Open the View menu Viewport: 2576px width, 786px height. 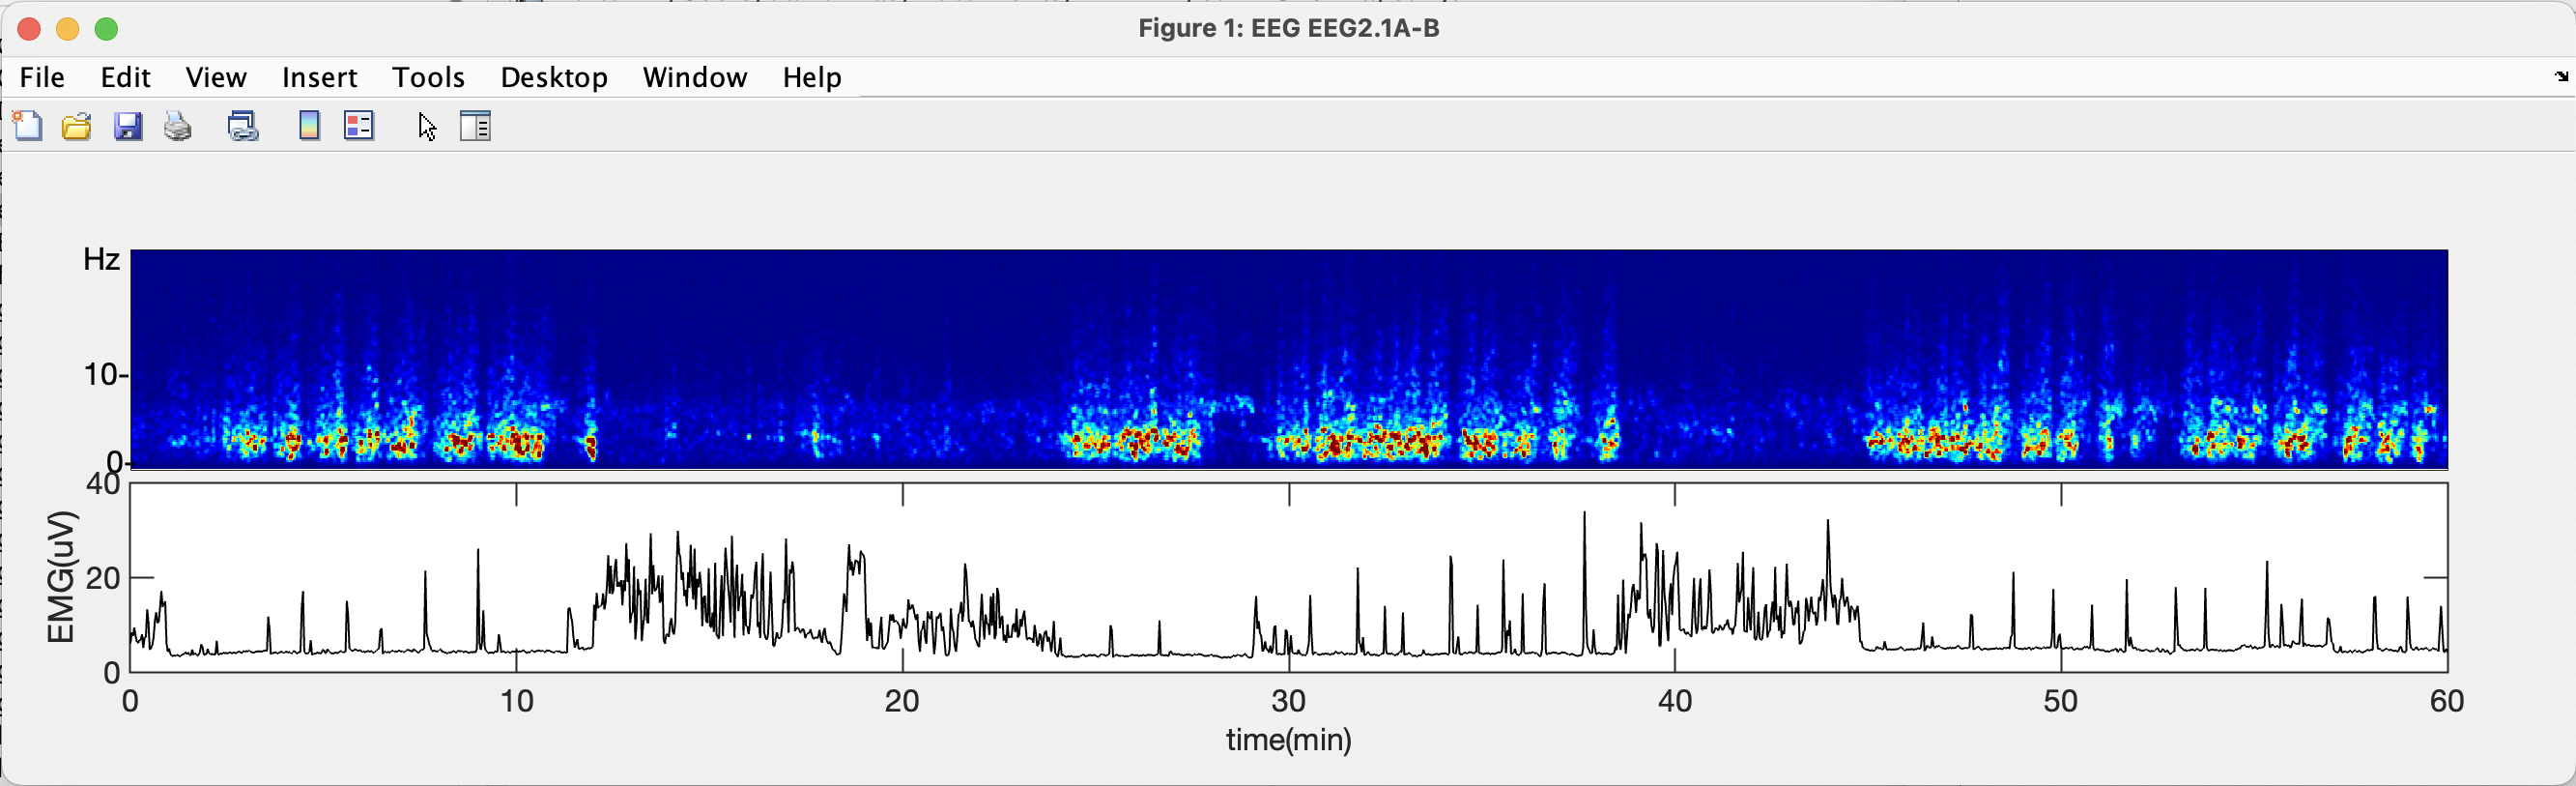point(216,77)
